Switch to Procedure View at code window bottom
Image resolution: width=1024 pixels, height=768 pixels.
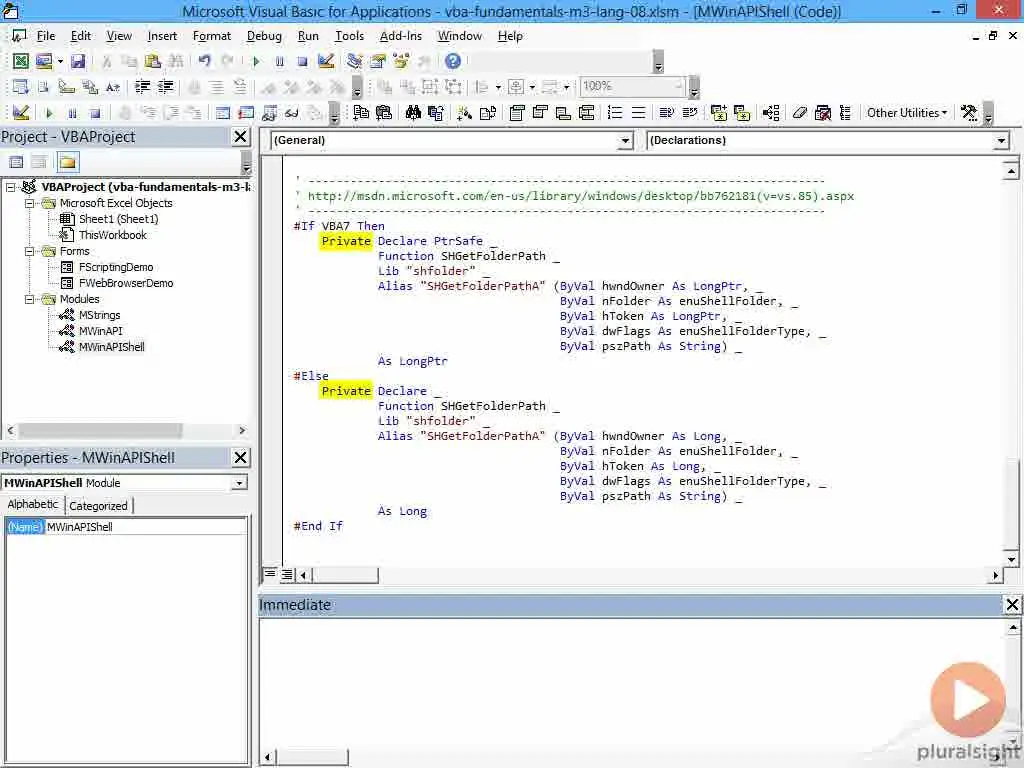269,574
